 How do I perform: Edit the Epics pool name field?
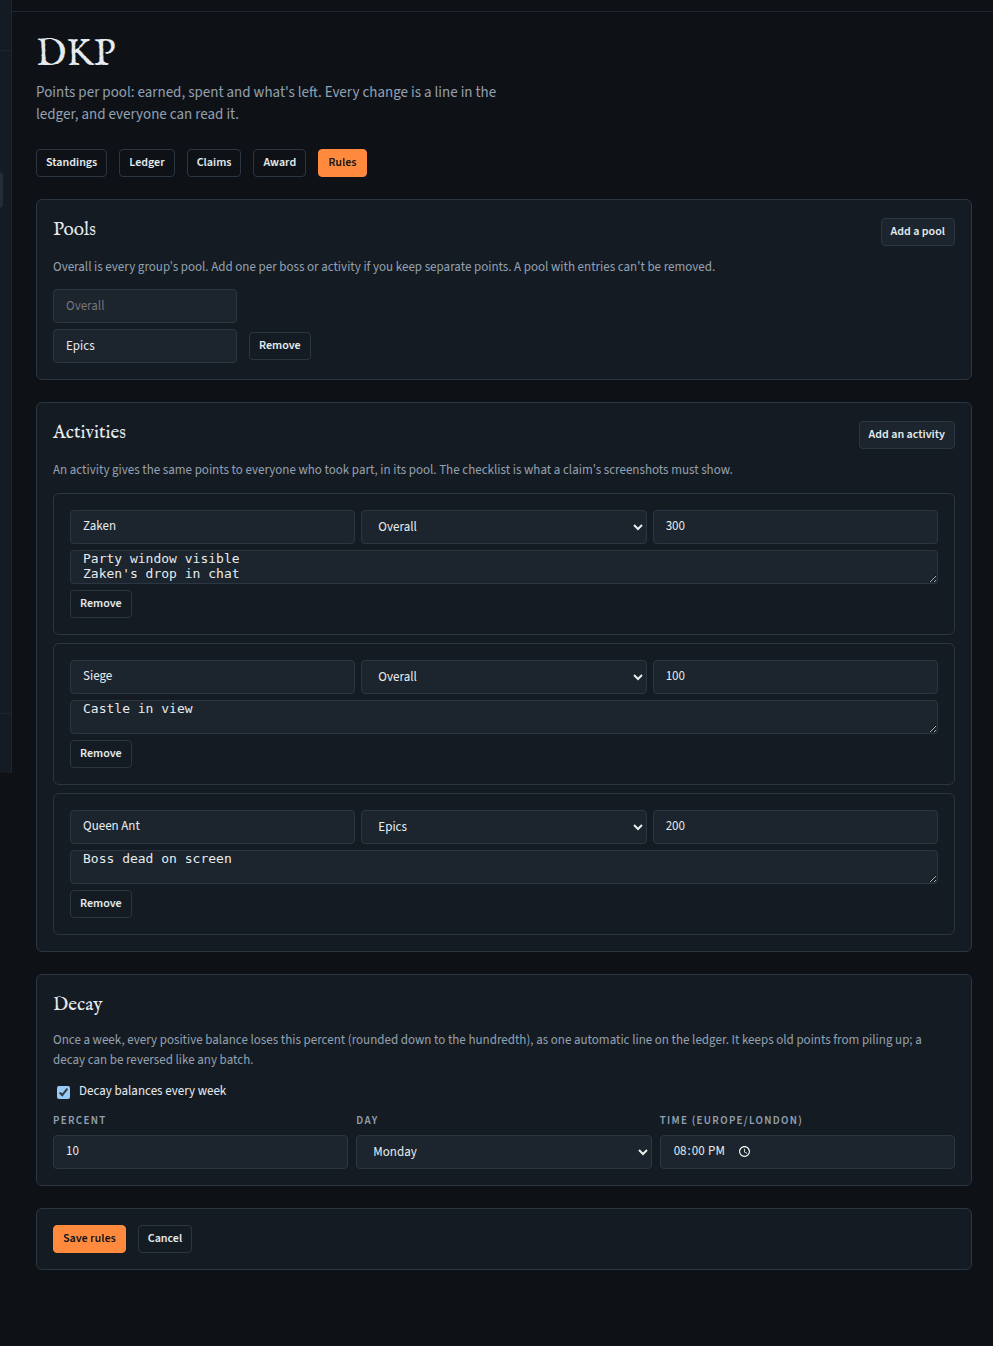pyautogui.click(x=145, y=346)
